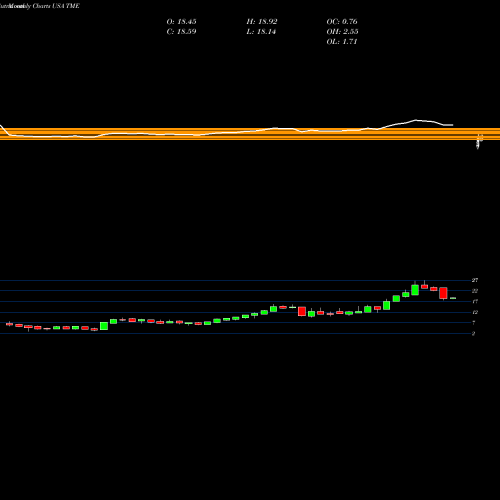Click the 2 price axis label
This screenshot has width=500, height=500.
pos(473,334)
